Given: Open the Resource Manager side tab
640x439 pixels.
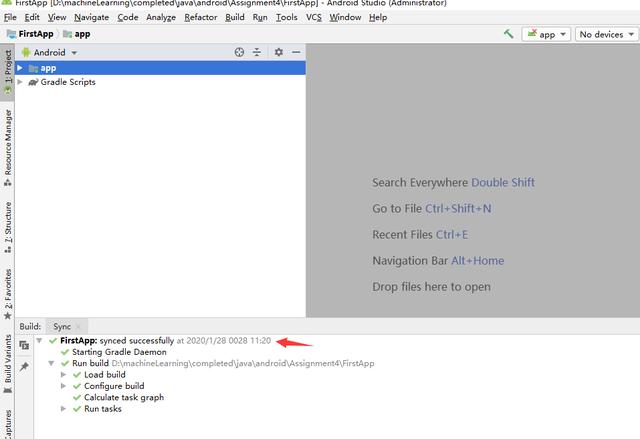Looking at the screenshot, I should (7, 148).
